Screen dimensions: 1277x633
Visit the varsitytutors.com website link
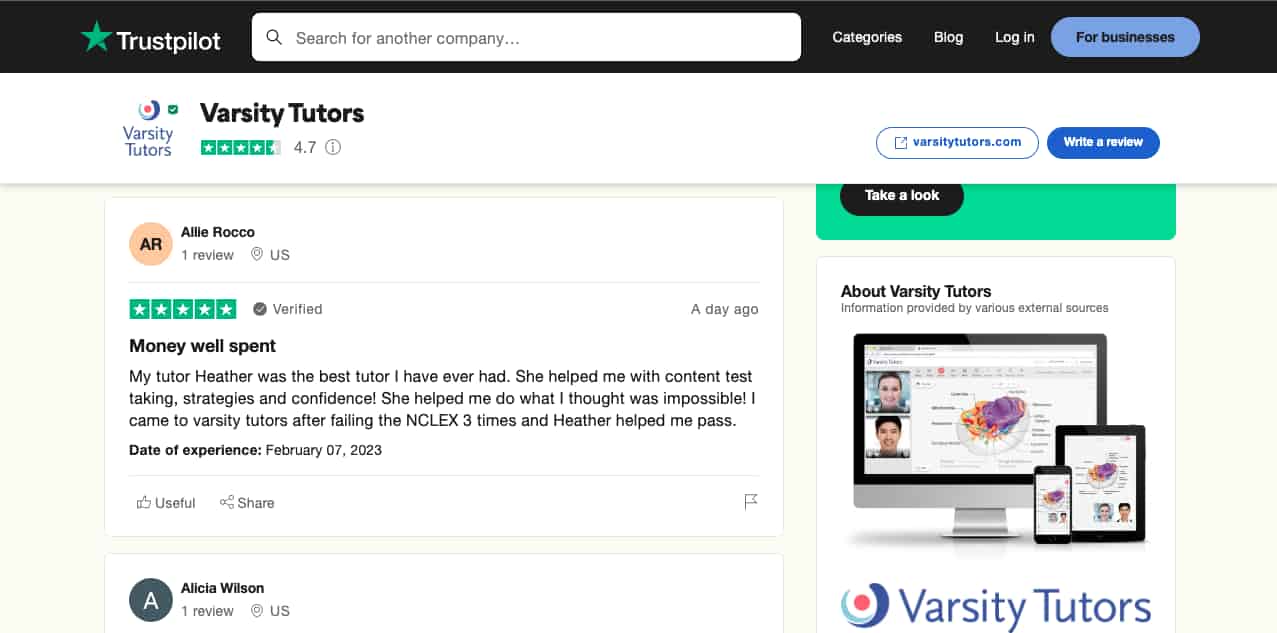(957, 142)
